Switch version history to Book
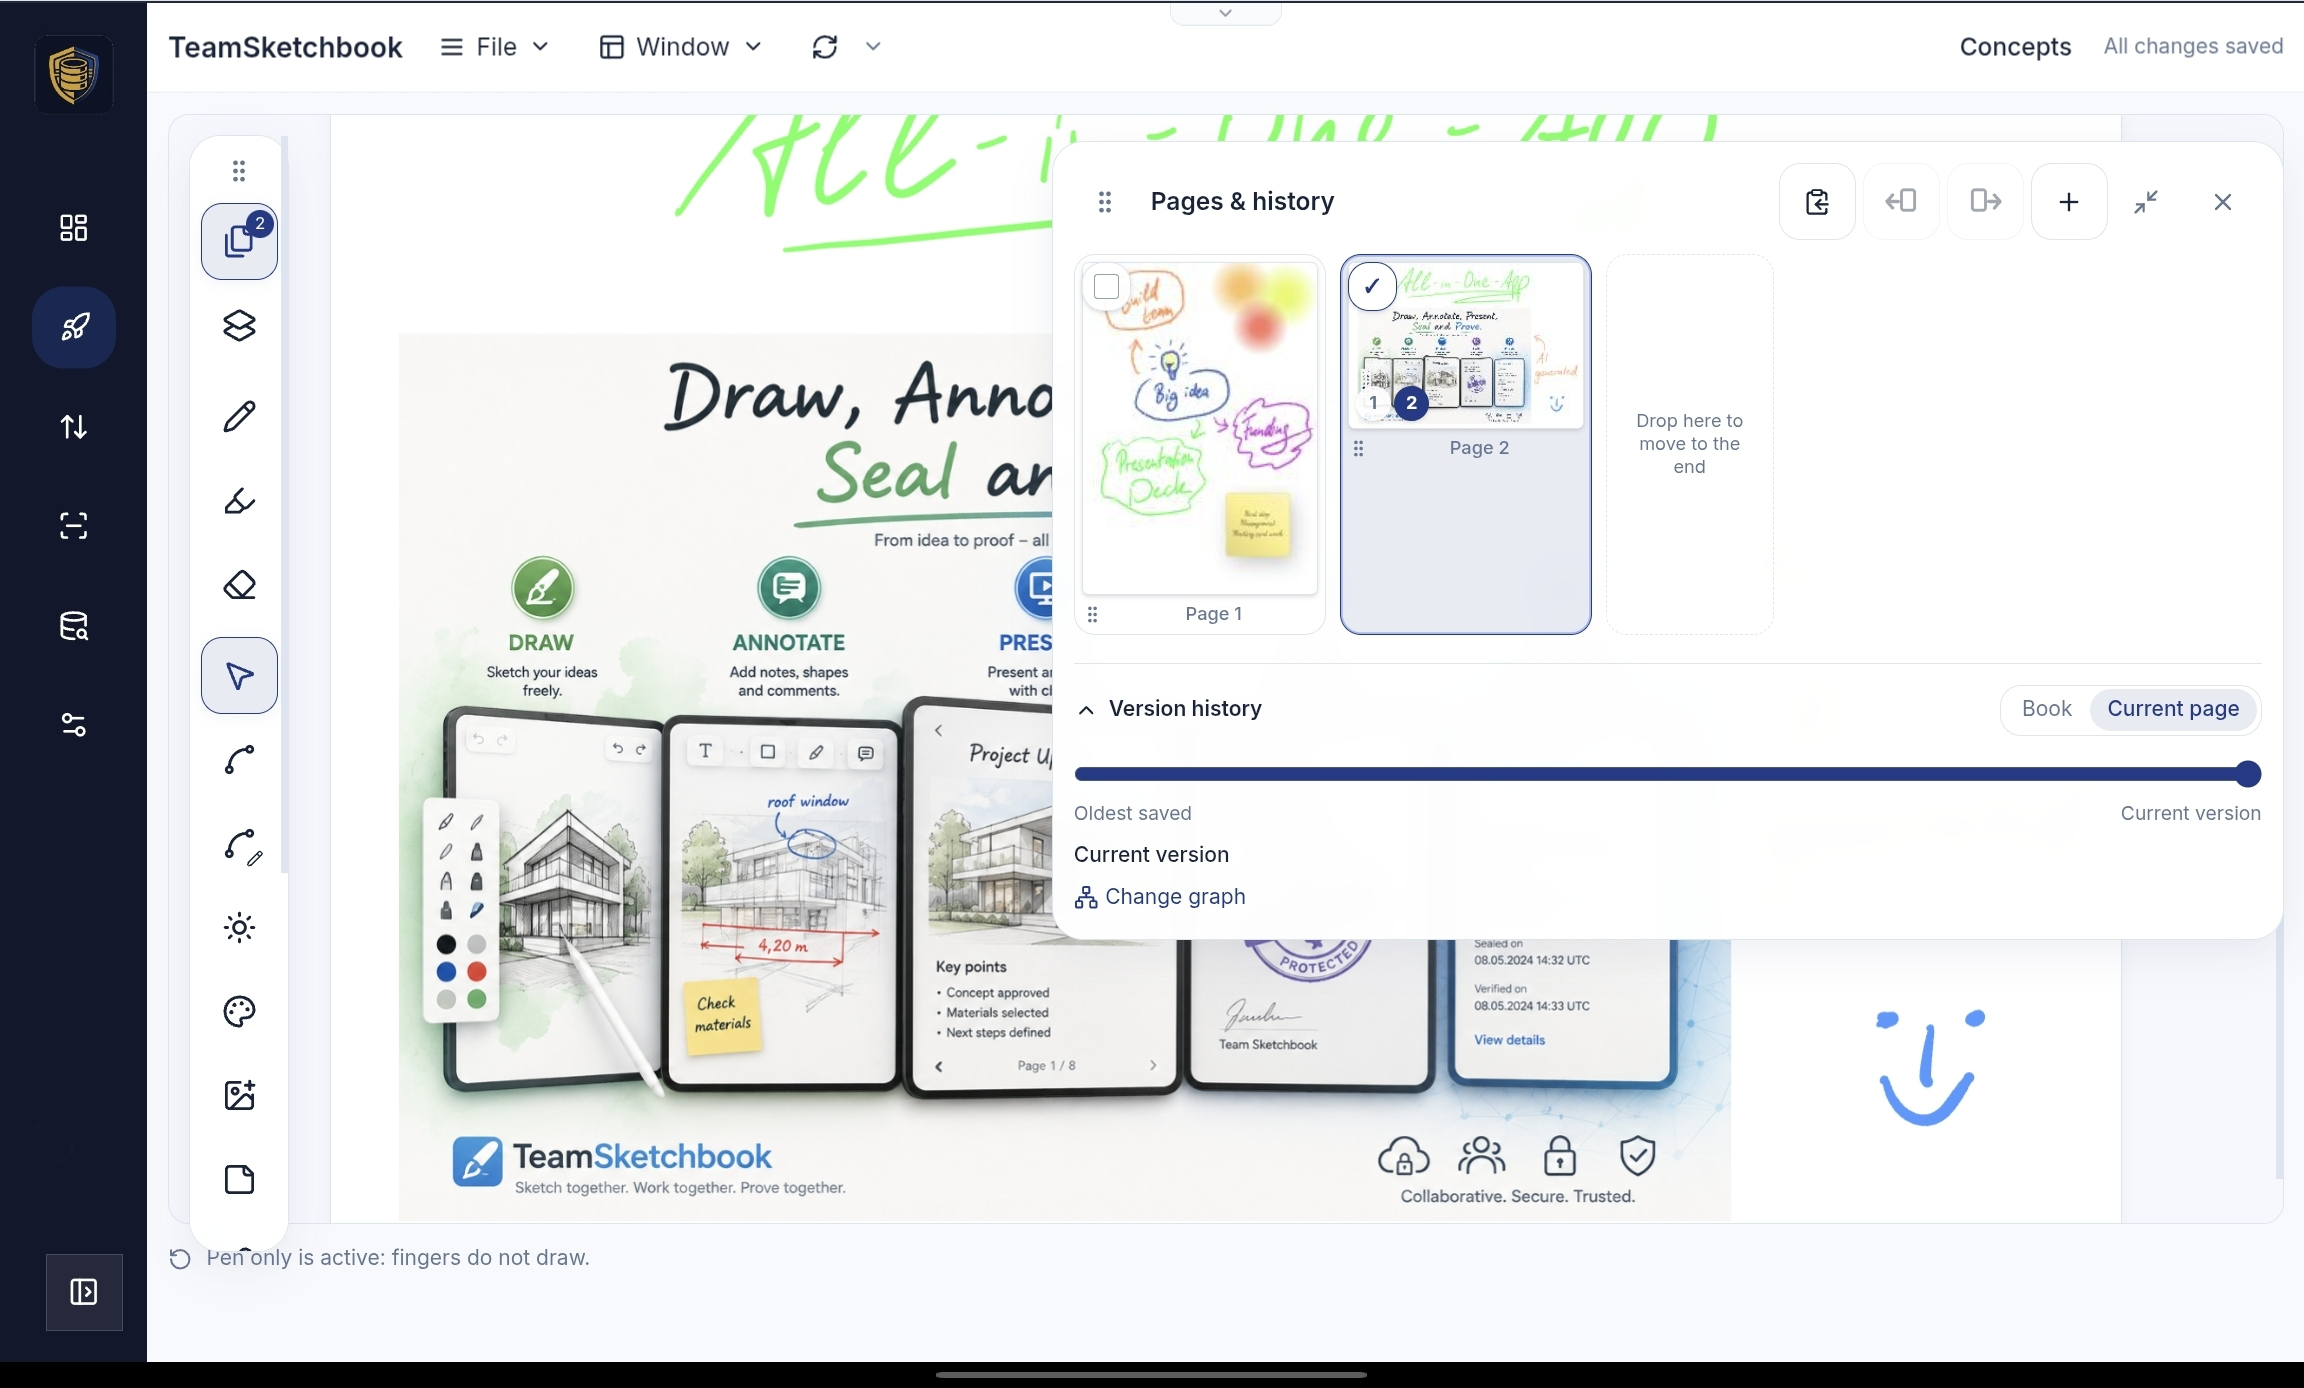This screenshot has width=2304, height=1388. (2046, 709)
